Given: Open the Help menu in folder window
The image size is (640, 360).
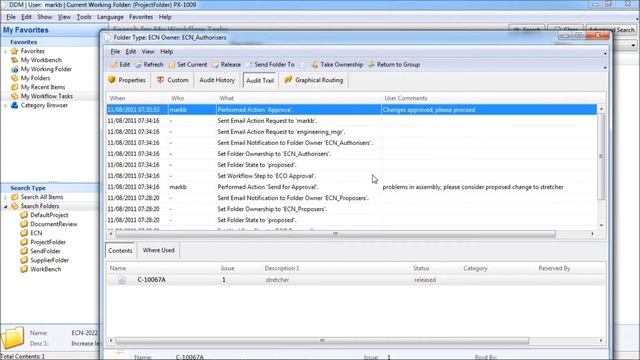Looking at the screenshot, I should tap(167, 51).
